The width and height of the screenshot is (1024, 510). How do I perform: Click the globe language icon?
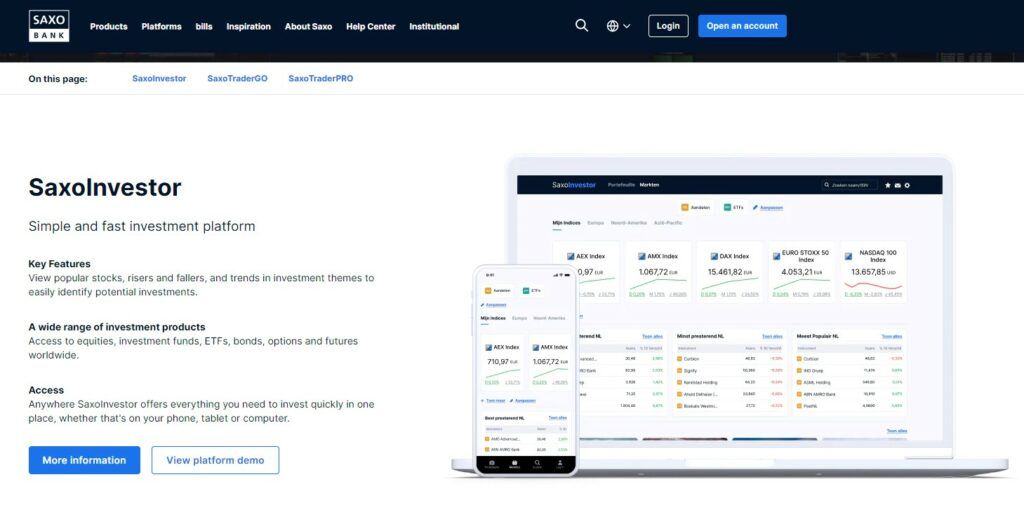(612, 26)
